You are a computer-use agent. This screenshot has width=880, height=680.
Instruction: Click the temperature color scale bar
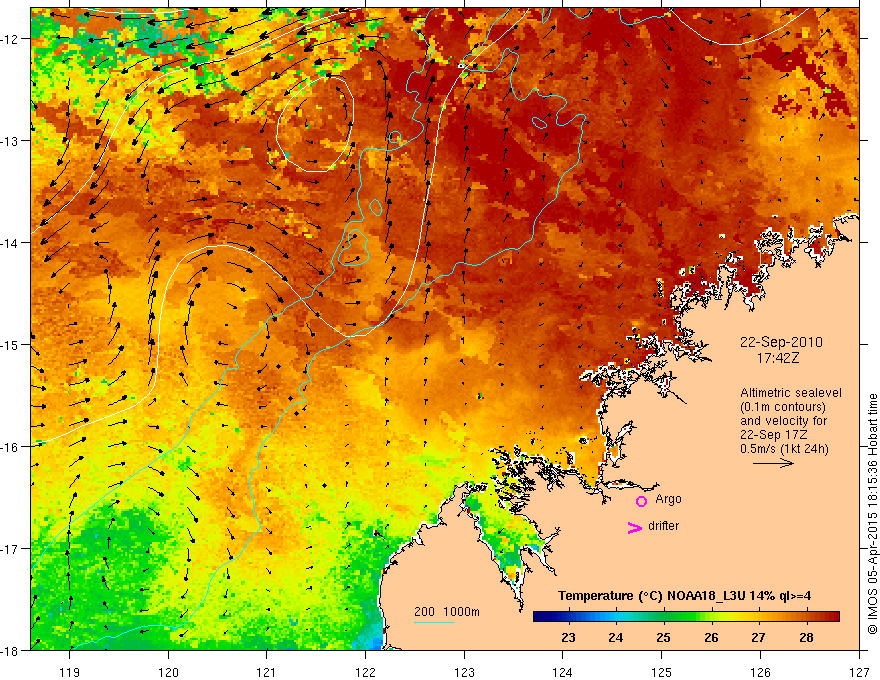click(686, 617)
